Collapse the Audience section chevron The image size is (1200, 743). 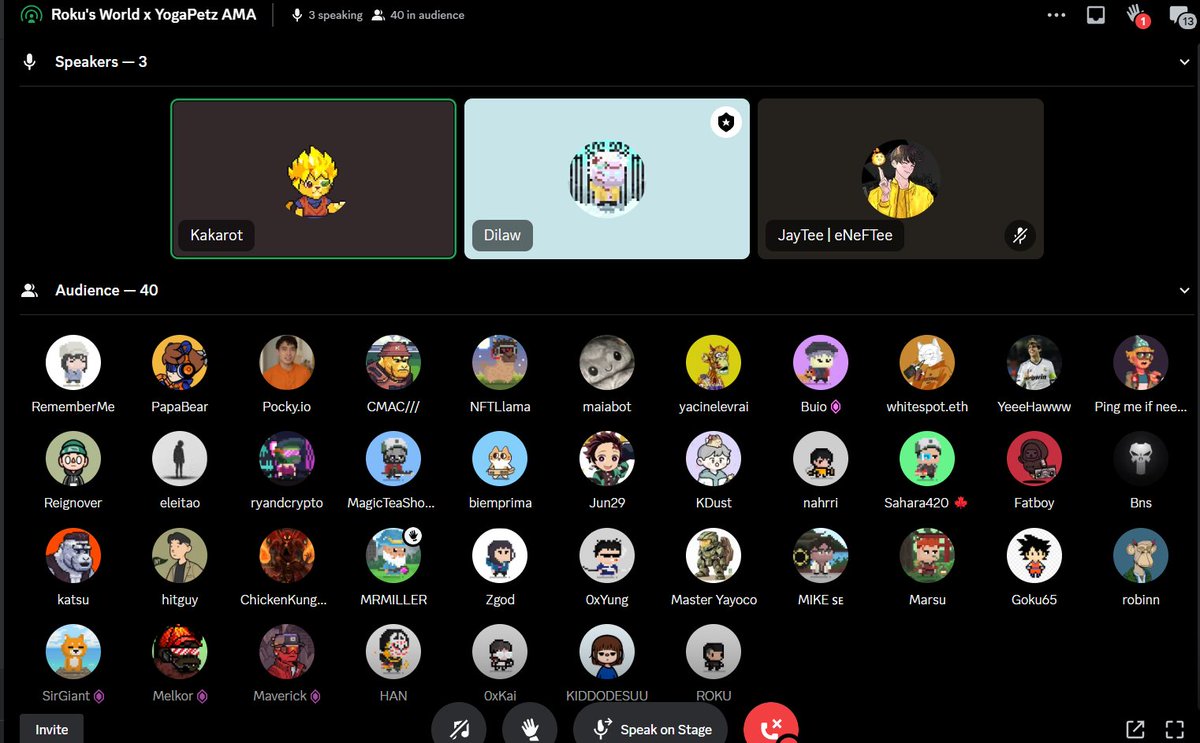[1185, 291]
